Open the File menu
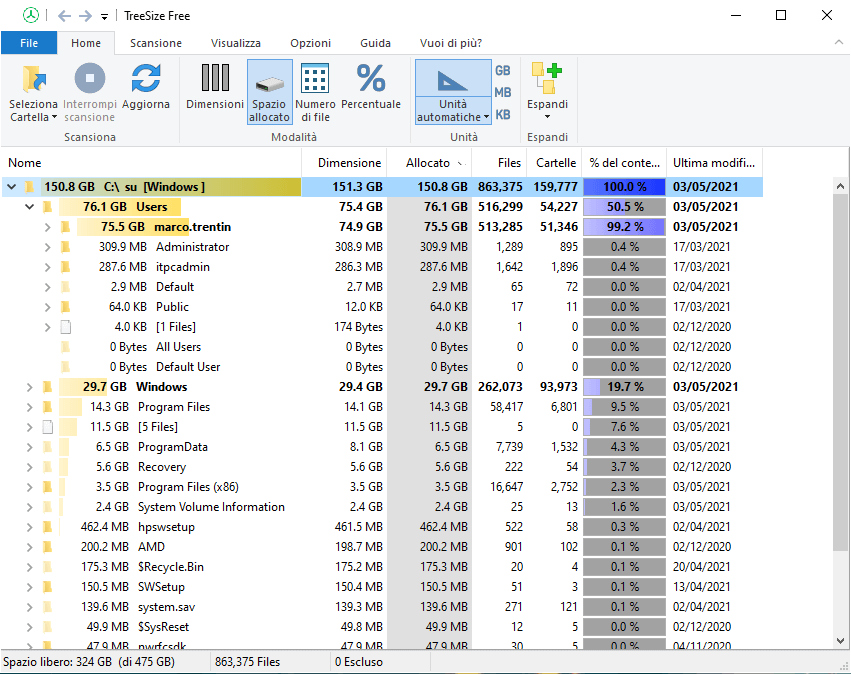Screen dimensions: 851x674 point(29,43)
